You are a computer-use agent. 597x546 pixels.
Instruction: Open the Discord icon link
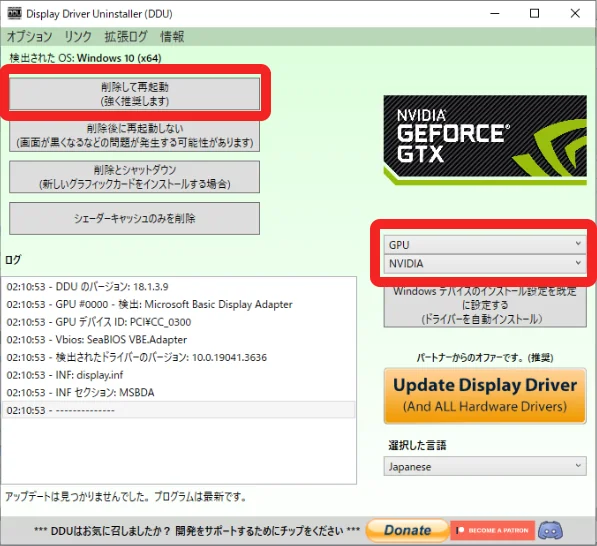551,530
